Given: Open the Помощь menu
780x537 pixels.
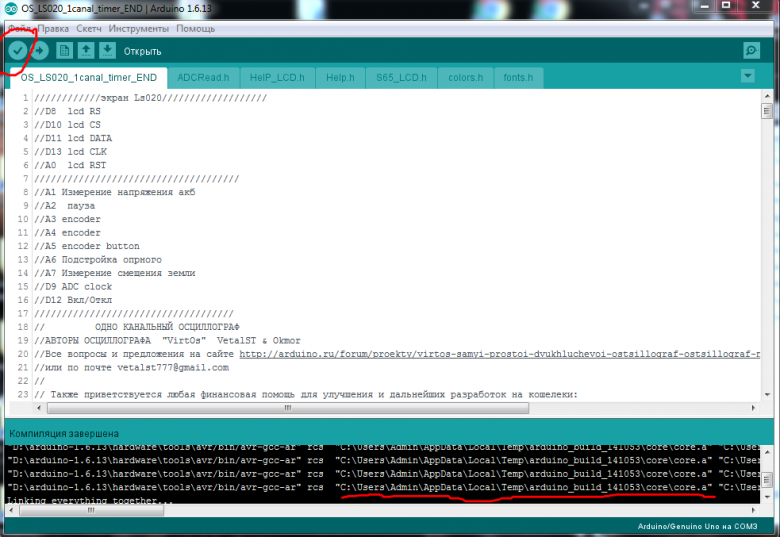Looking at the screenshot, I should [x=195, y=29].
